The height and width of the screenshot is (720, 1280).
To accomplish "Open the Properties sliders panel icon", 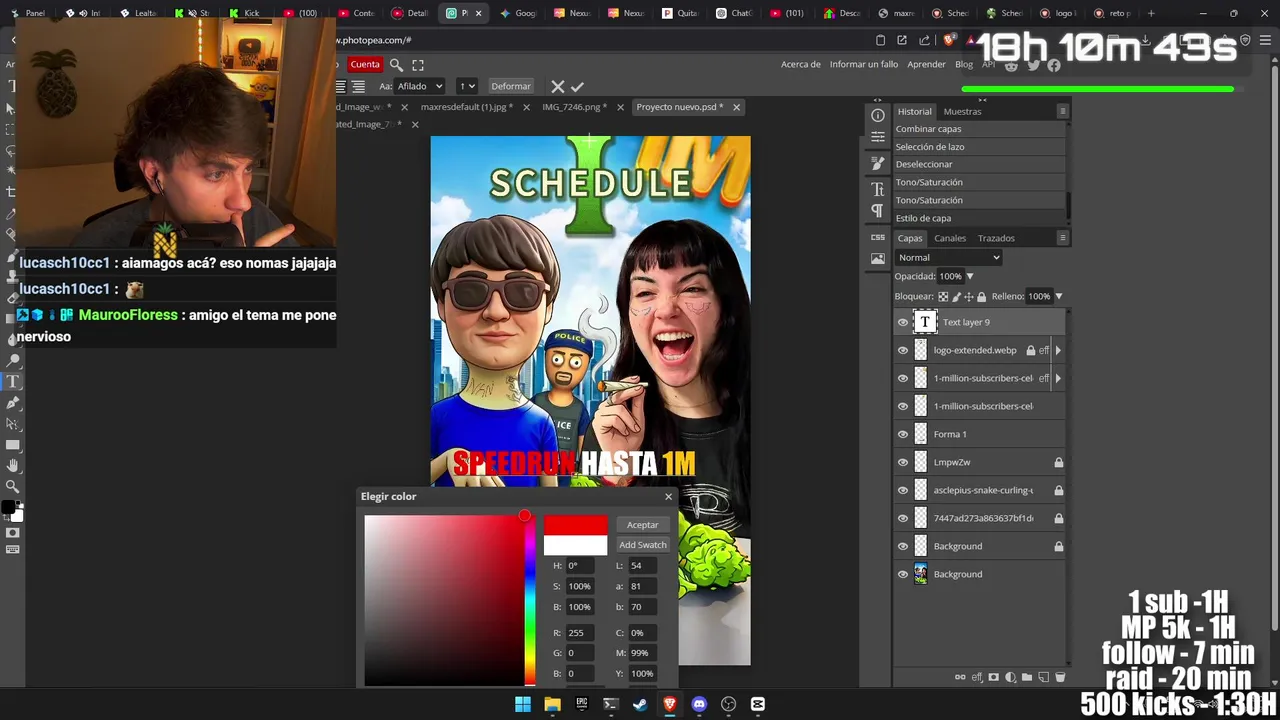I will 878,137.
